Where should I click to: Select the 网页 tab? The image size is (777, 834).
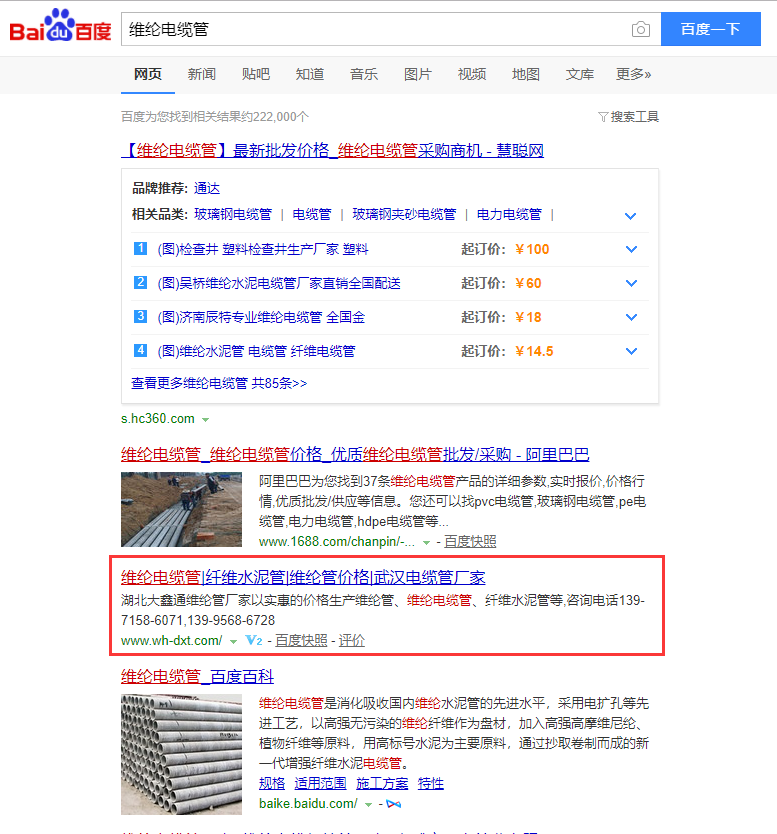click(x=148, y=74)
